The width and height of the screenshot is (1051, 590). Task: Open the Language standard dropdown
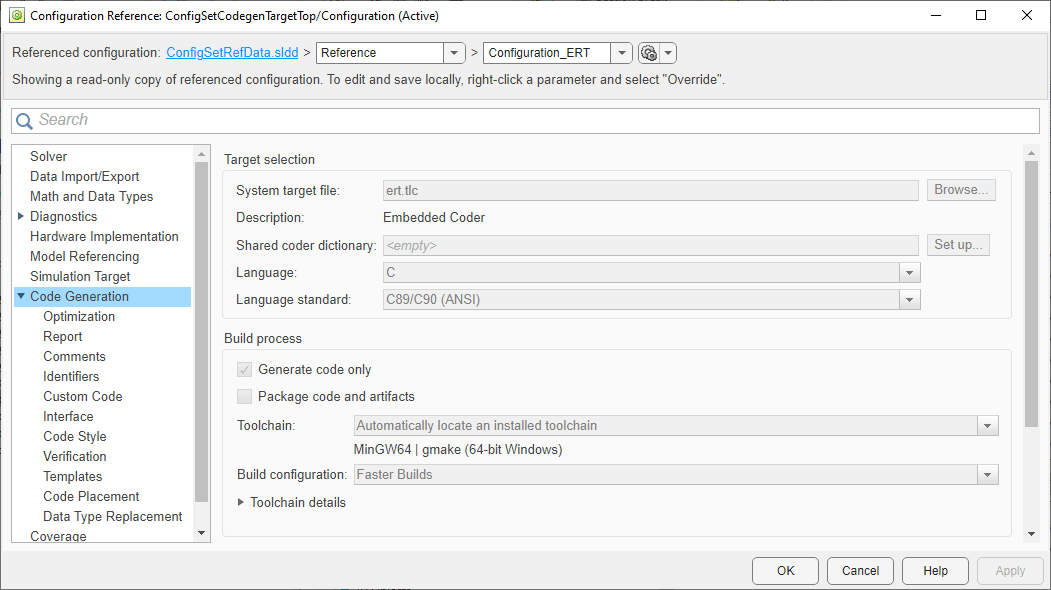click(x=909, y=299)
